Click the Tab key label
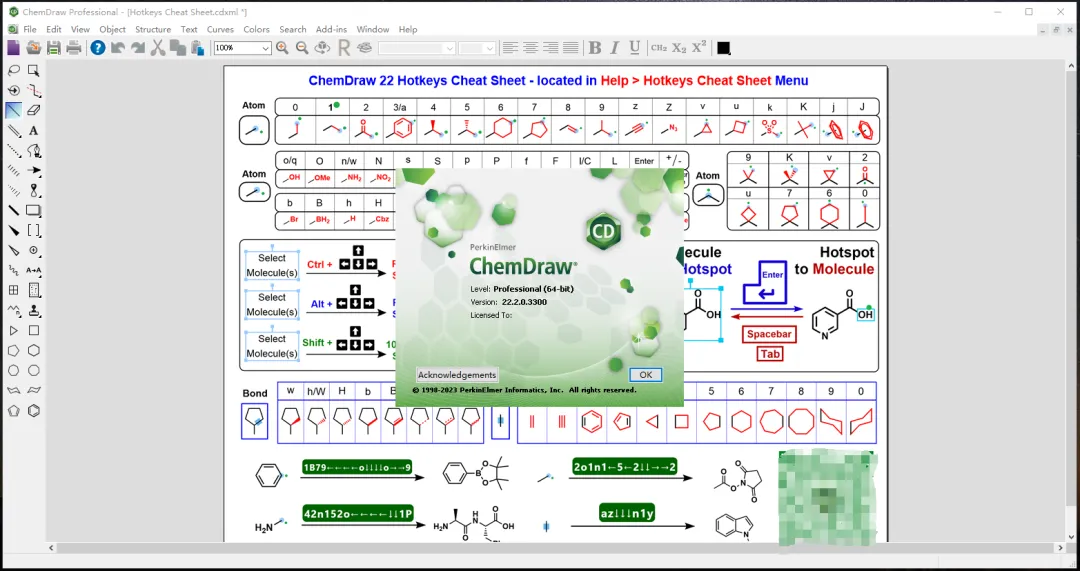1080x571 pixels. [770, 354]
